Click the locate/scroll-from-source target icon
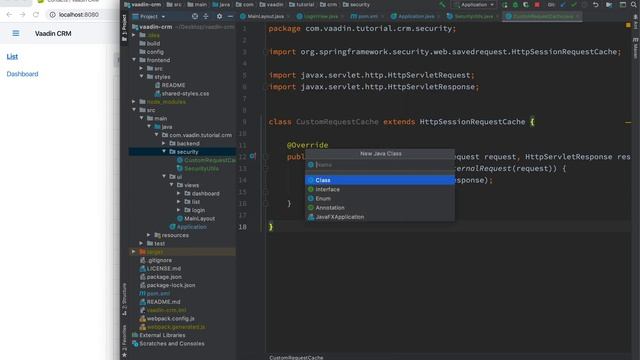Screen dimensions: 640x360 click(195, 16)
